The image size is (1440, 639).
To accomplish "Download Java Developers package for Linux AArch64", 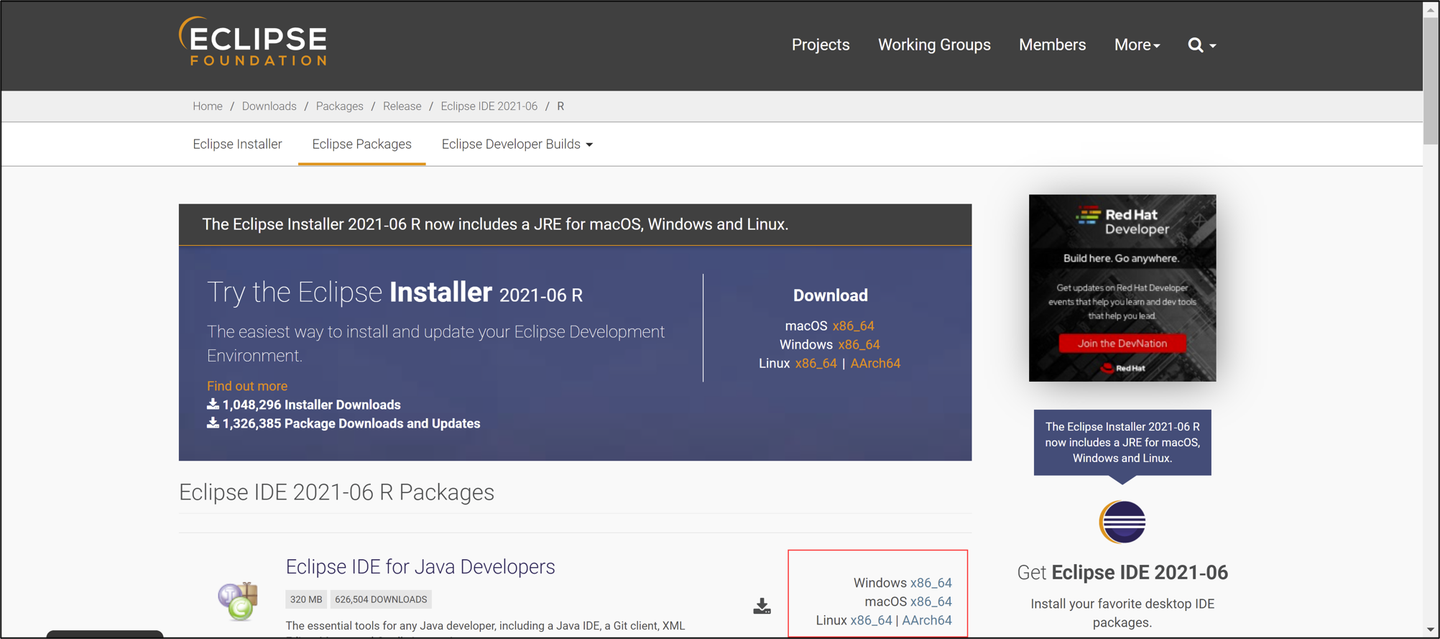I will coord(927,621).
